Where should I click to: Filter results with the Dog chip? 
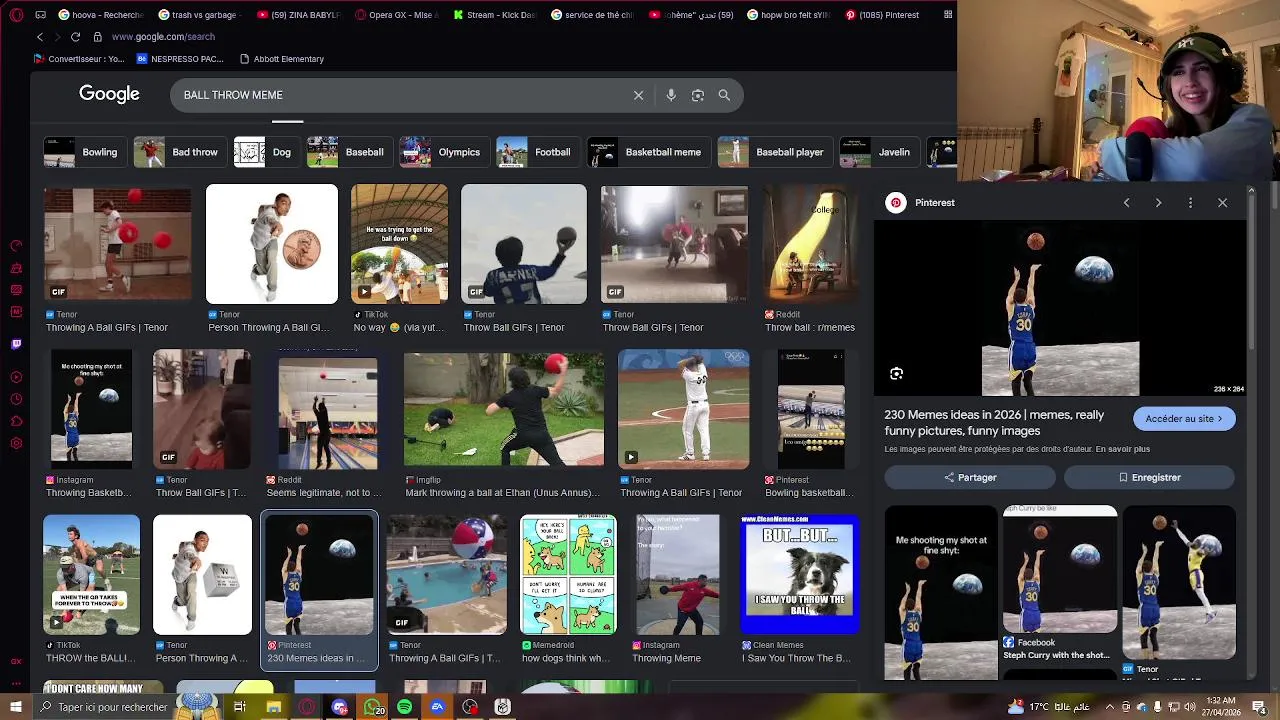tap(265, 152)
